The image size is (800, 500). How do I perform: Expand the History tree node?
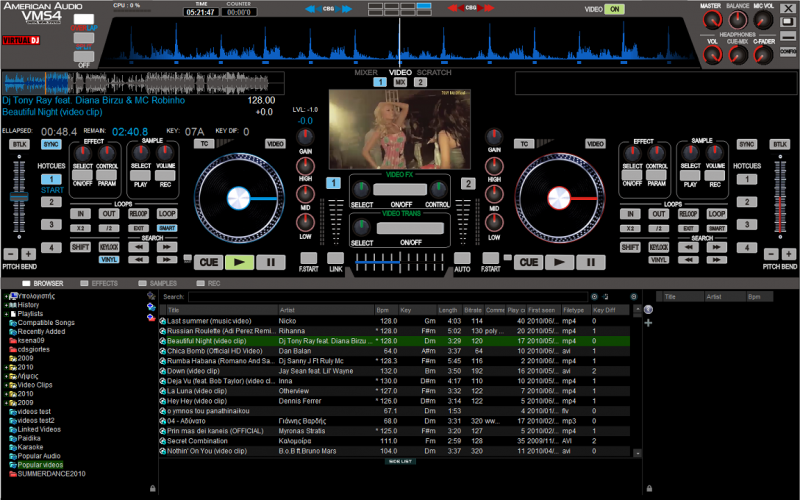coord(6,305)
